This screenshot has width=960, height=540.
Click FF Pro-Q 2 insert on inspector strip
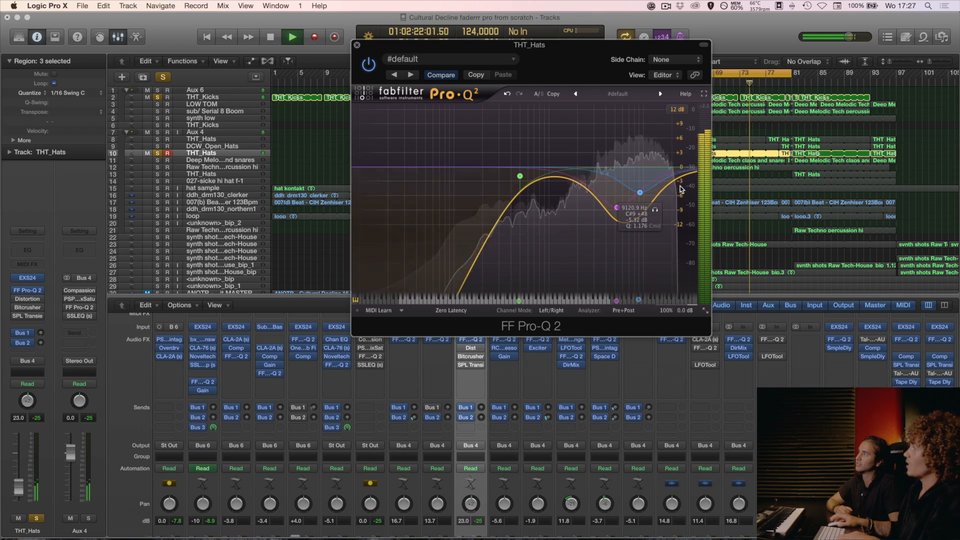[28, 290]
